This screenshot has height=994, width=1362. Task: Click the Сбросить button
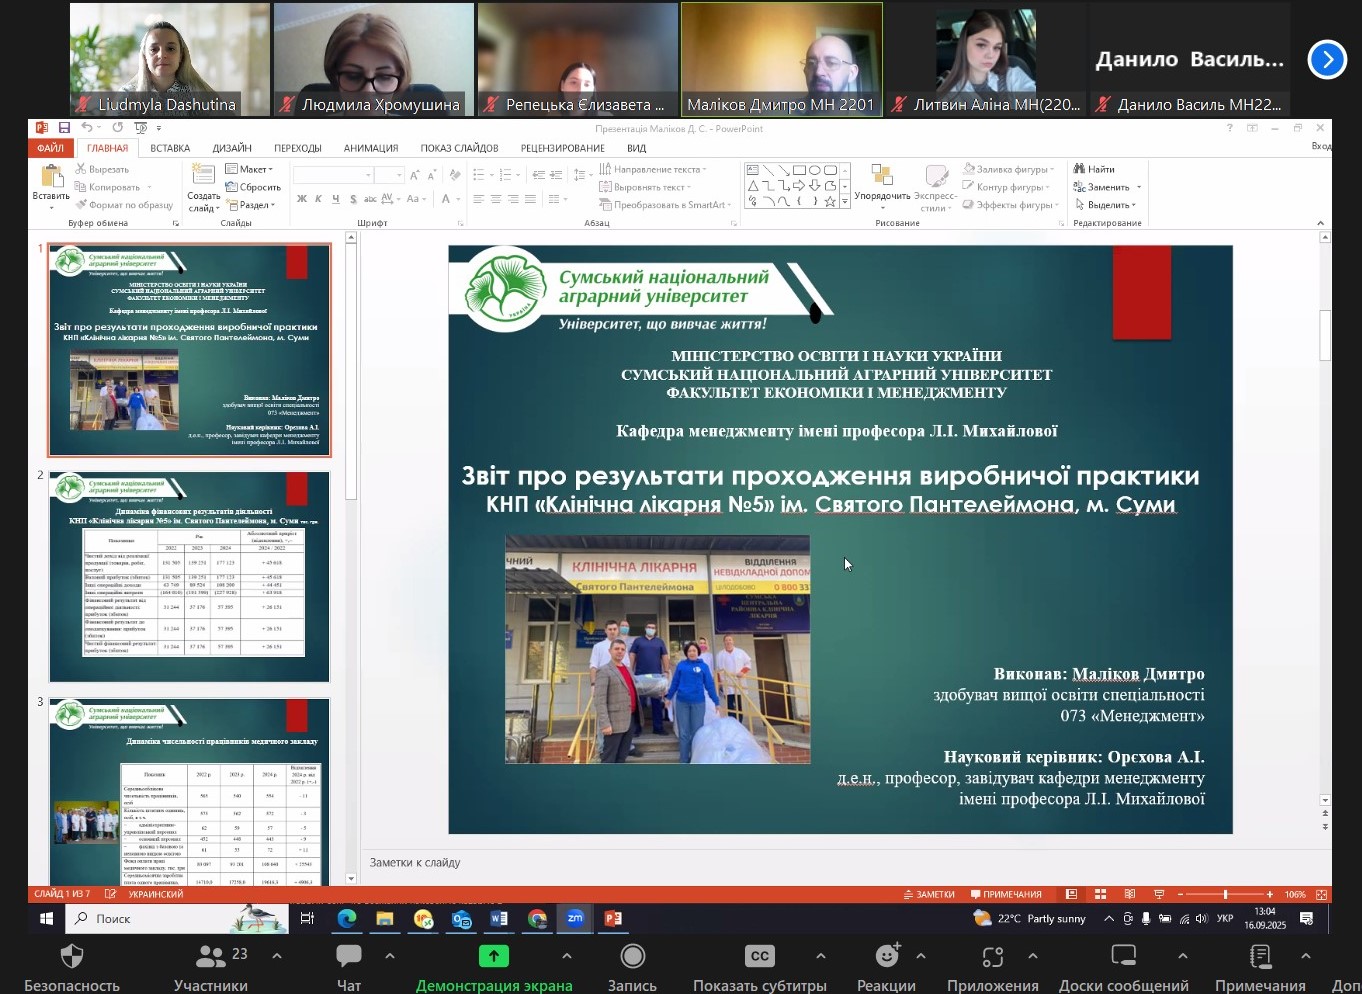[254, 187]
